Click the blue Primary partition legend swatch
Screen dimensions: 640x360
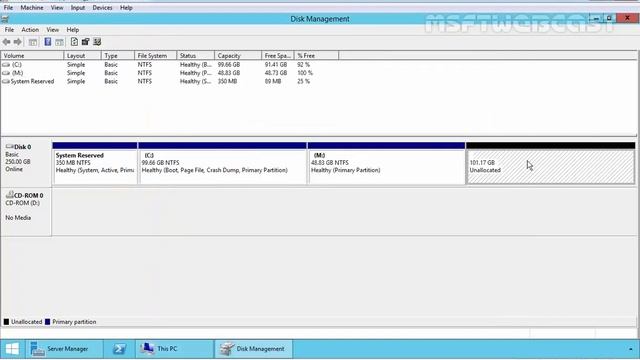pyautogui.click(x=47, y=322)
